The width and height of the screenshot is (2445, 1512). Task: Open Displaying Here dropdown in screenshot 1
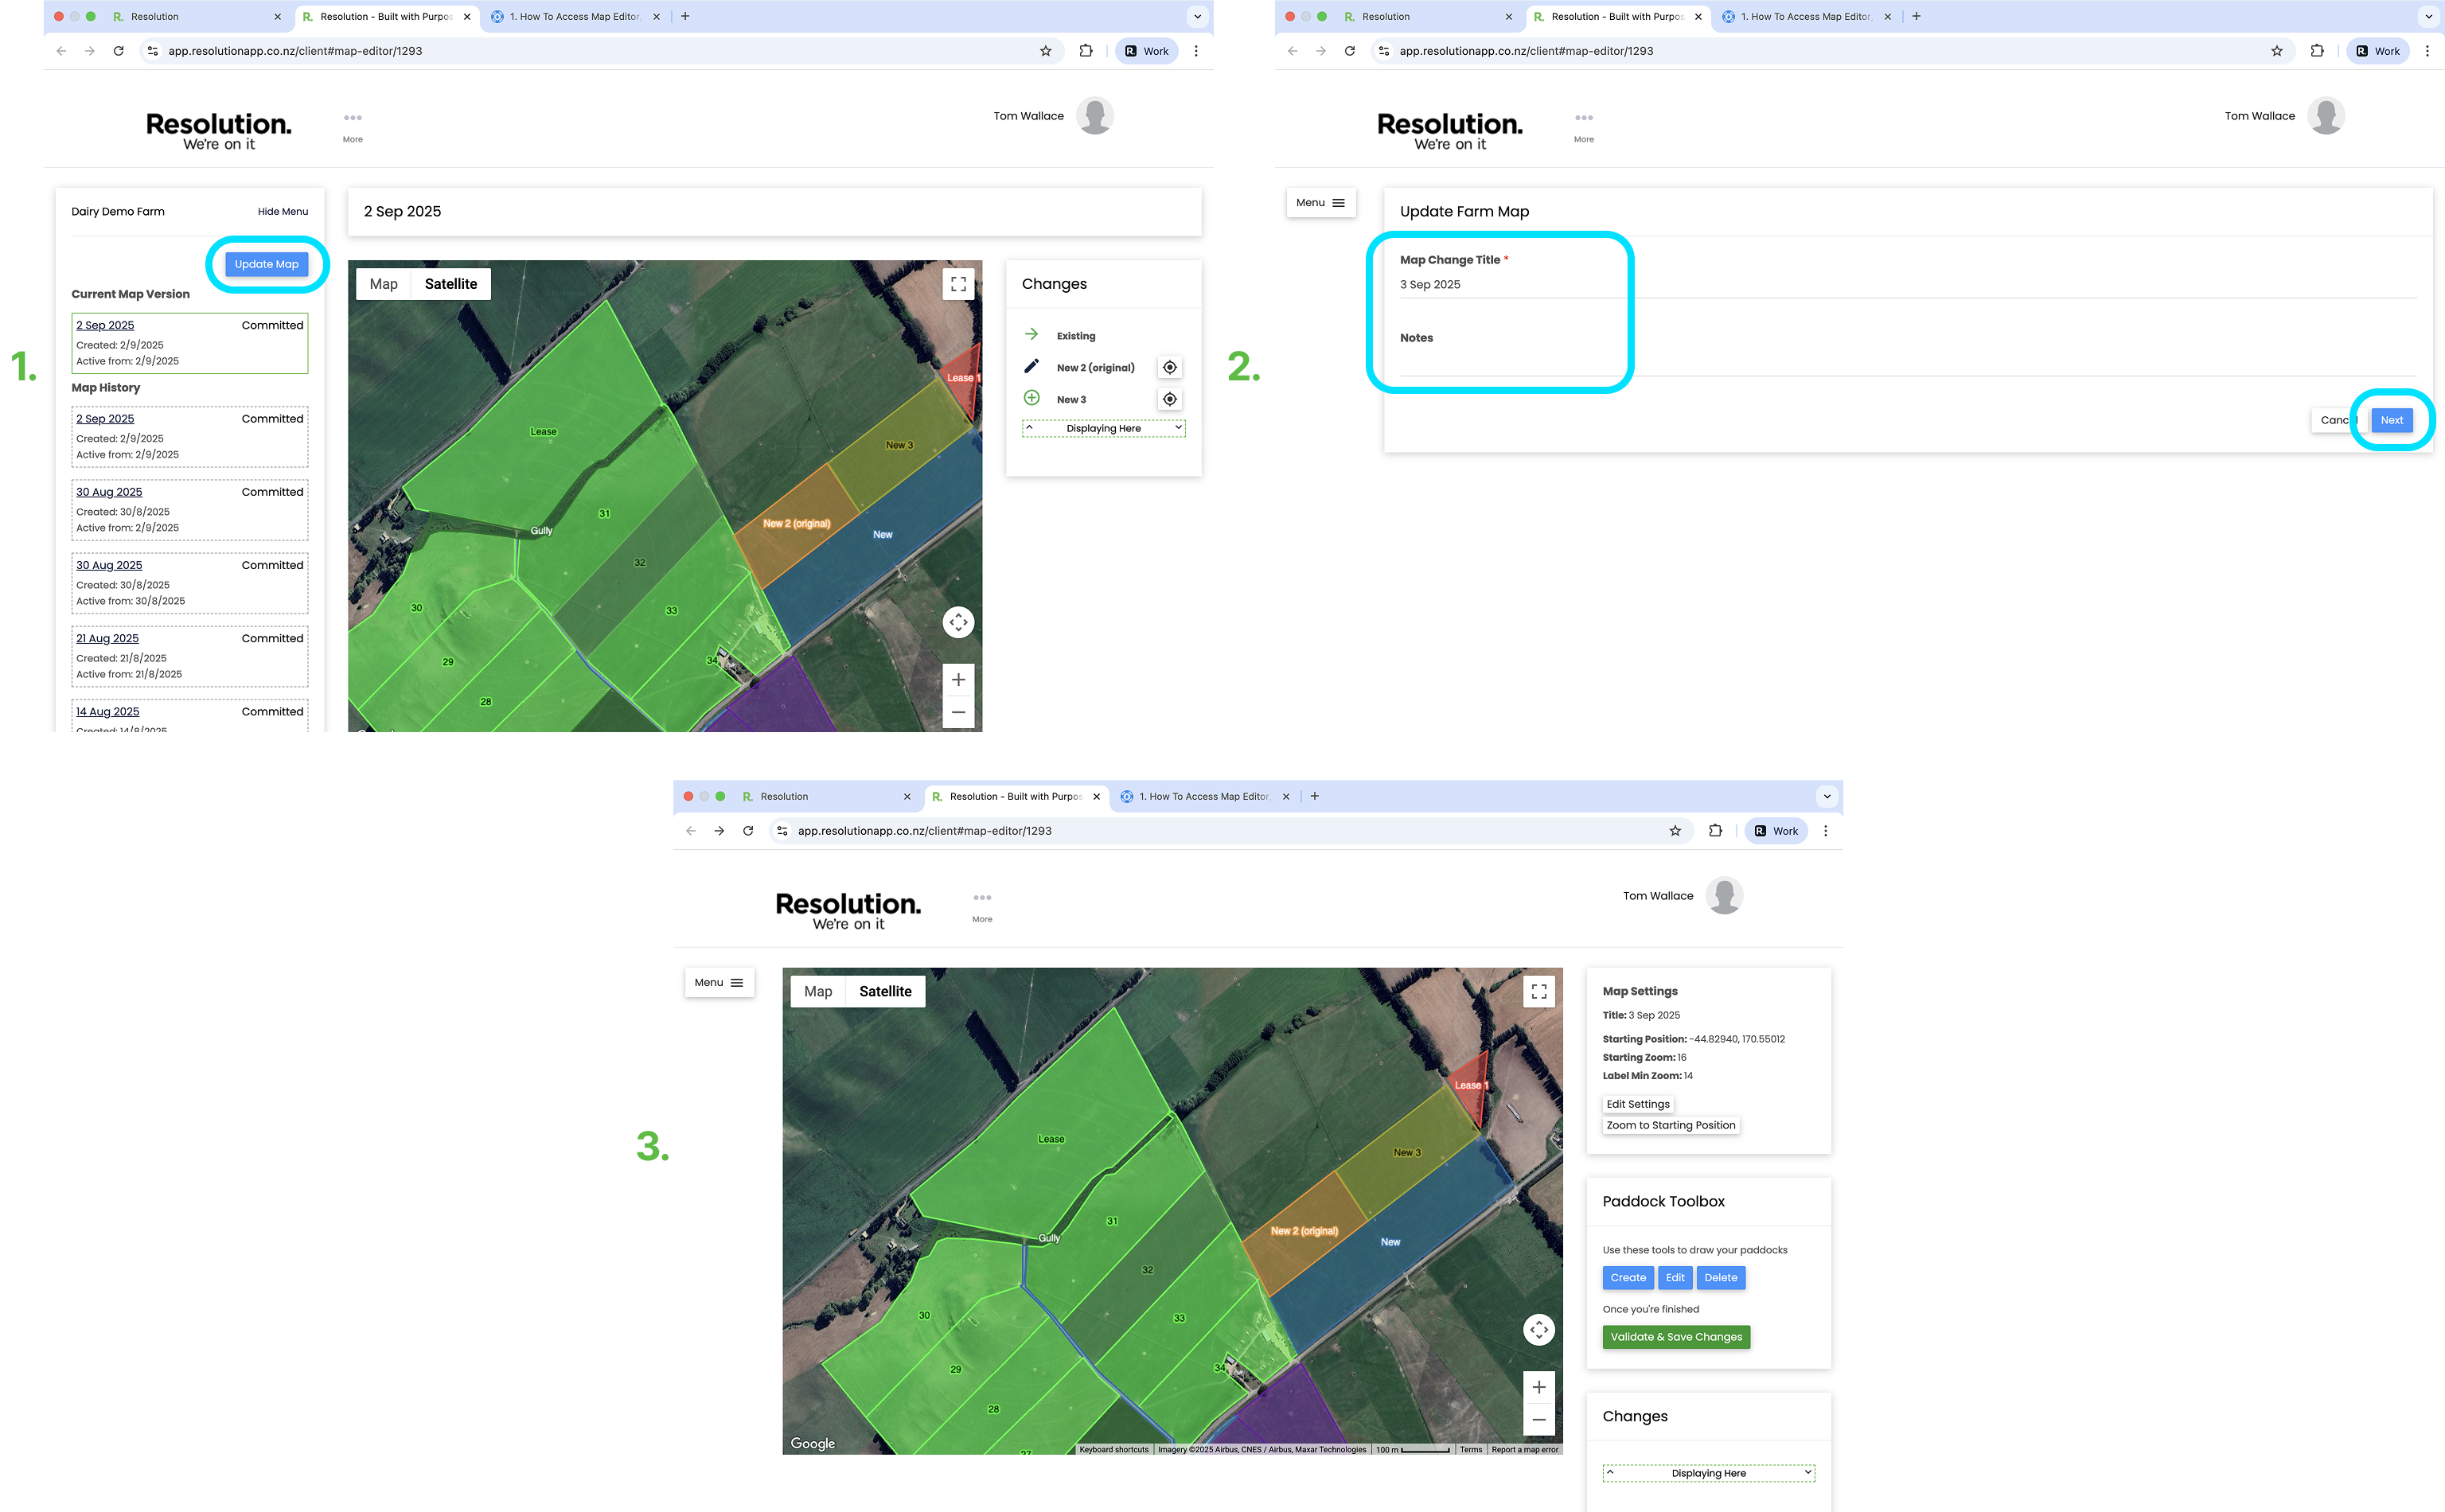pyautogui.click(x=1103, y=429)
